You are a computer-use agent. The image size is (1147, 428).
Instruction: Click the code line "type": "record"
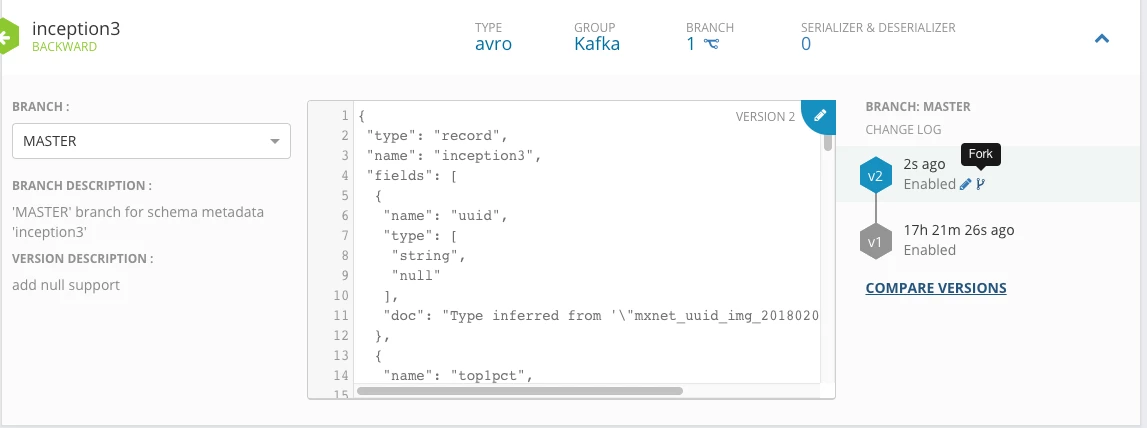[x=437, y=136]
